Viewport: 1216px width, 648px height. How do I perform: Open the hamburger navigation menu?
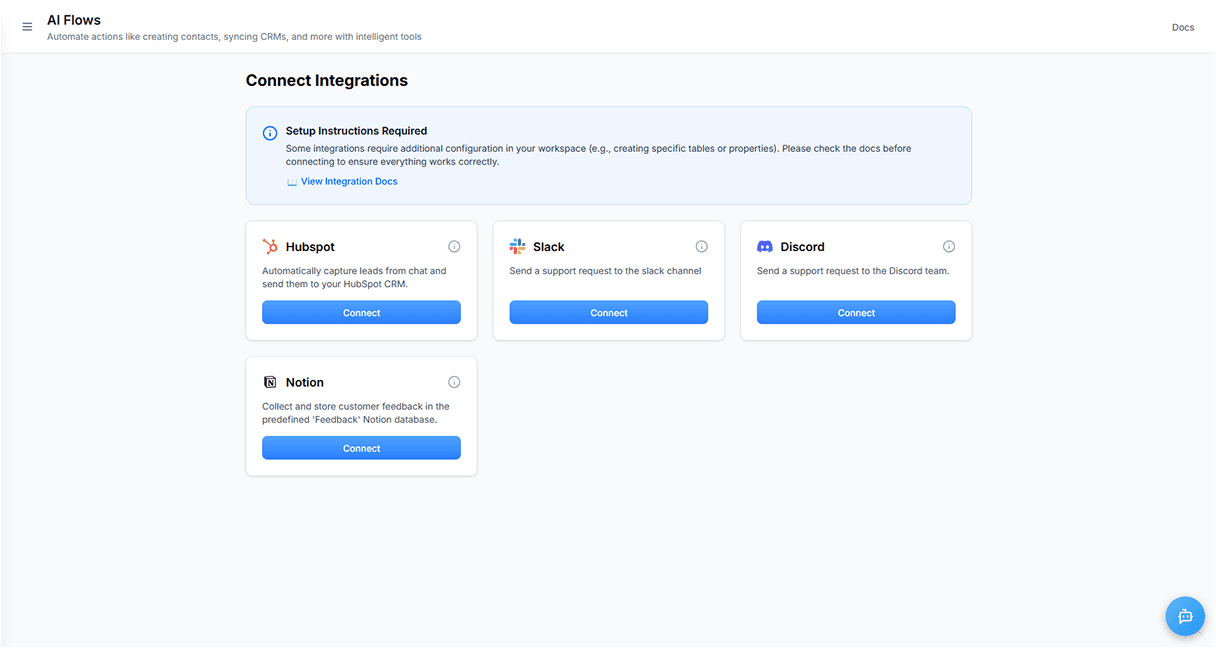coord(27,26)
